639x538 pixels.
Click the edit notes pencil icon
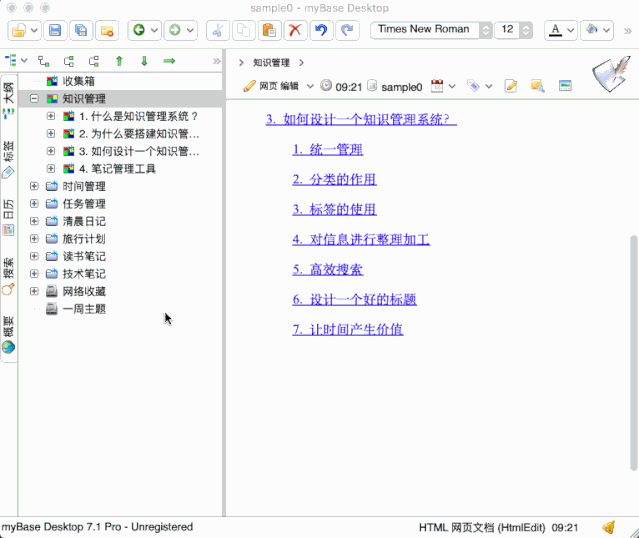click(x=511, y=86)
